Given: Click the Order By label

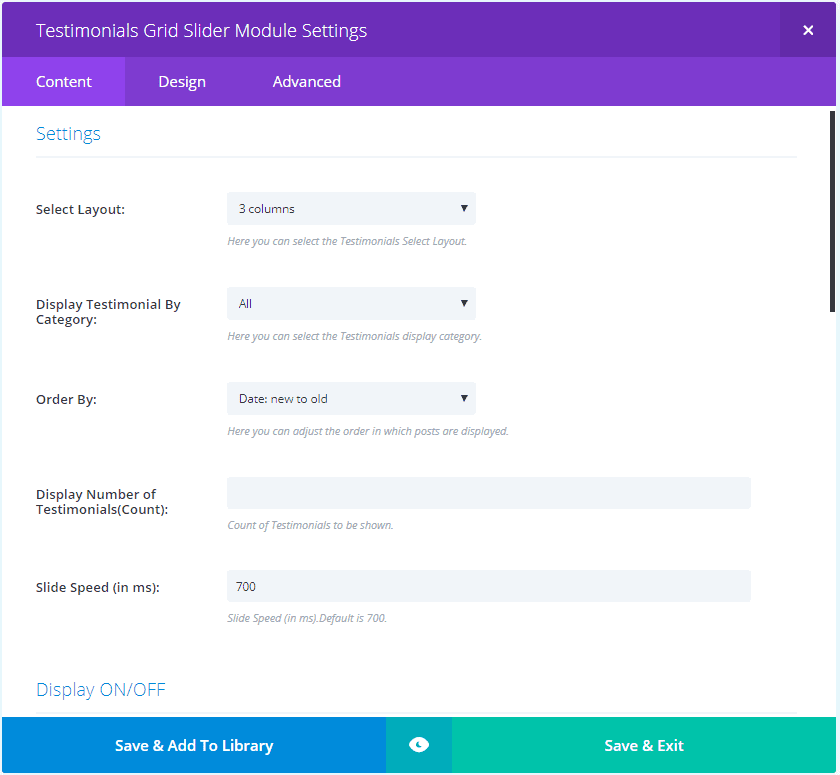Looking at the screenshot, I should (x=66, y=400).
